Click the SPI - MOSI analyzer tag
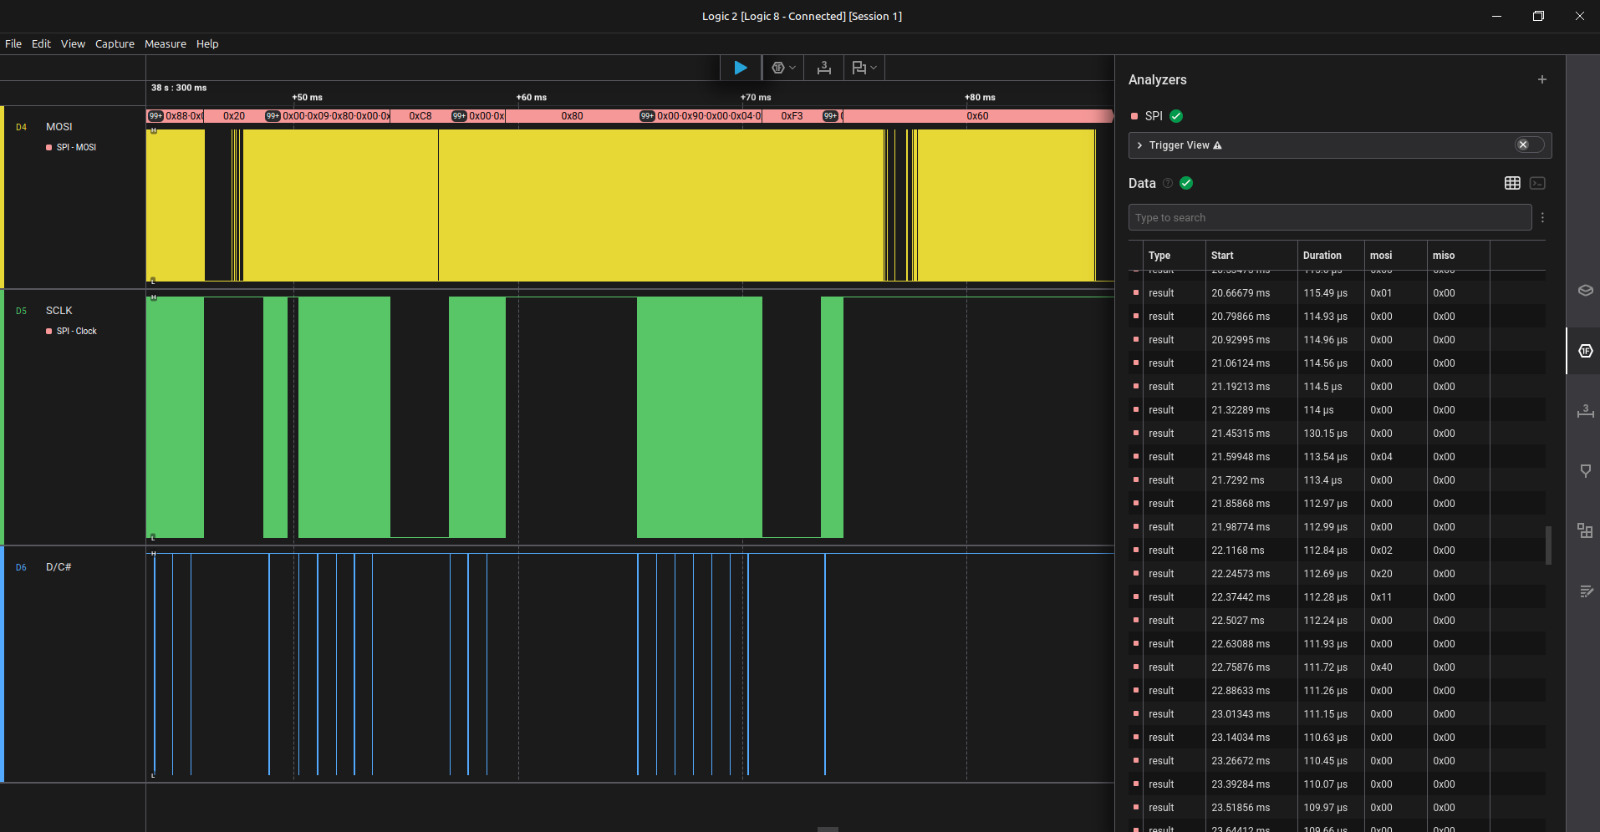This screenshot has width=1600, height=832. pos(71,147)
